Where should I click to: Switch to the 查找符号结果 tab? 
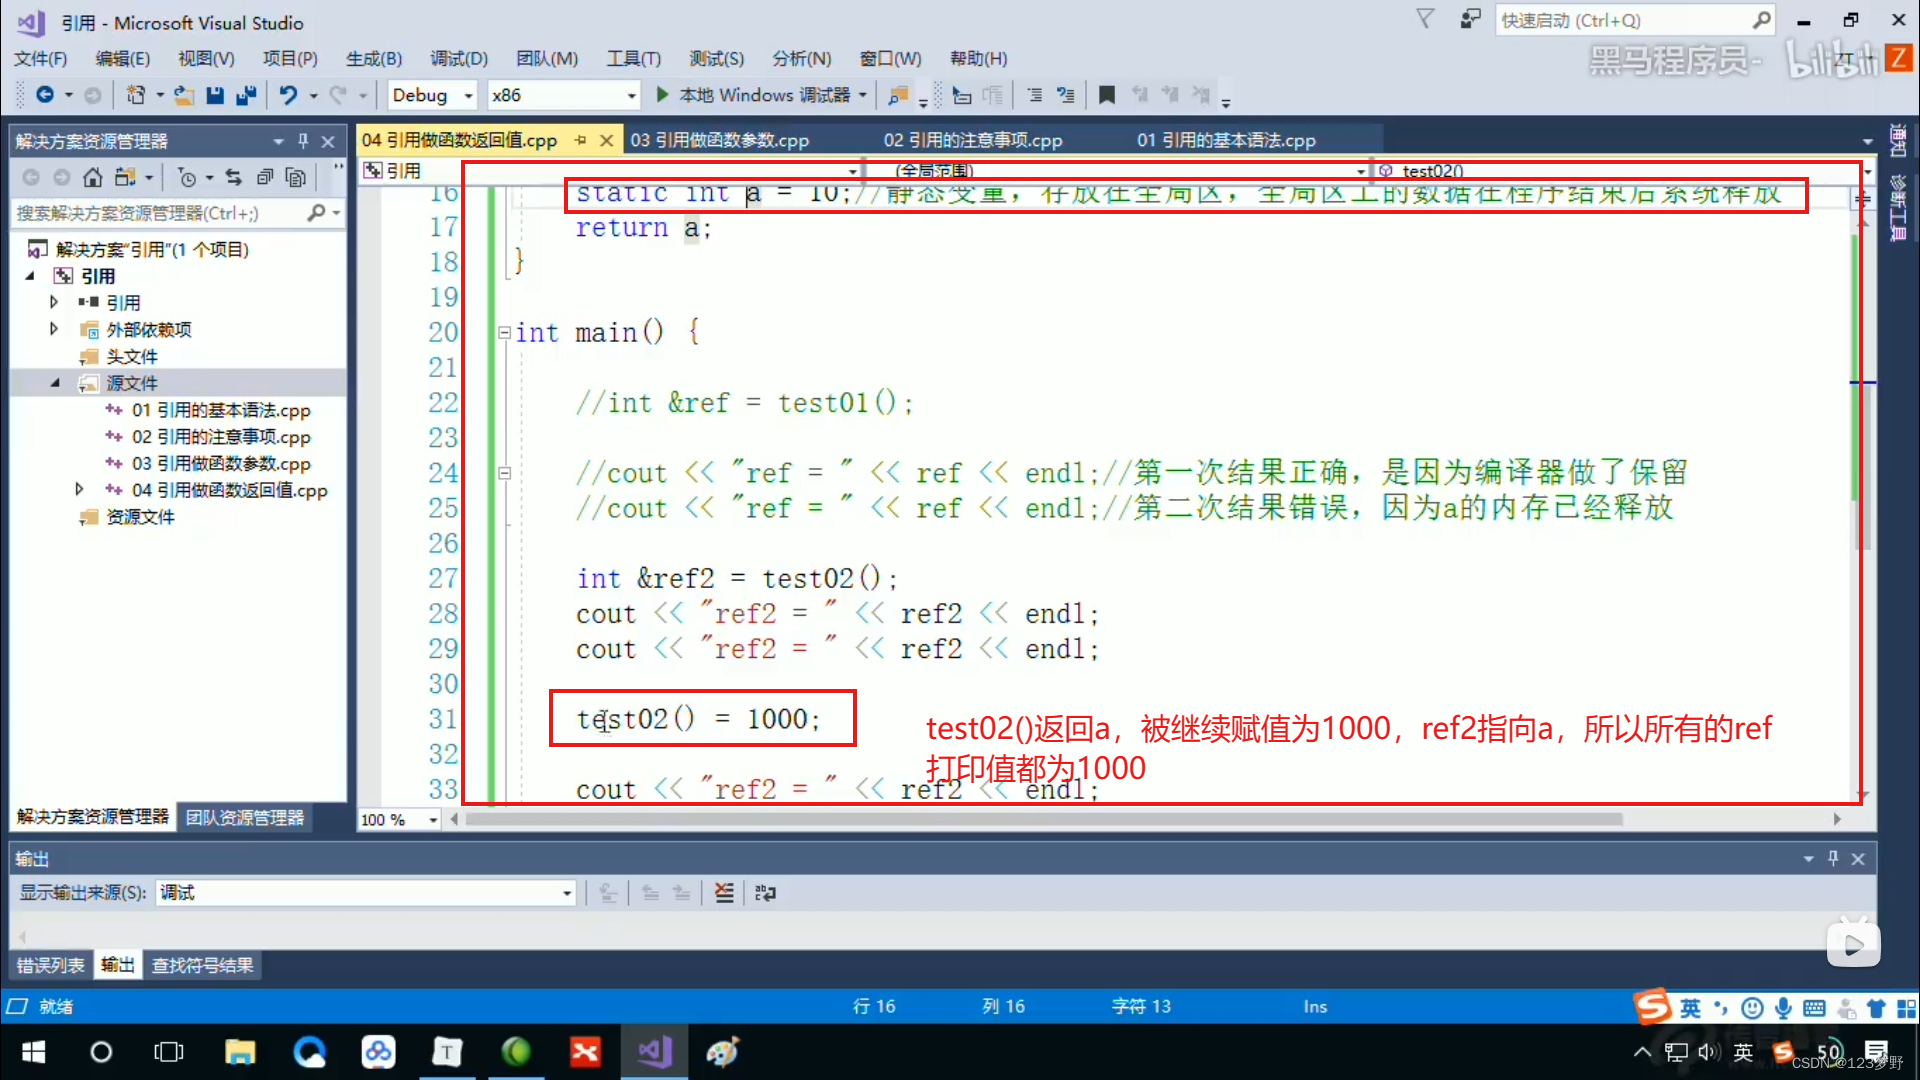(202, 965)
